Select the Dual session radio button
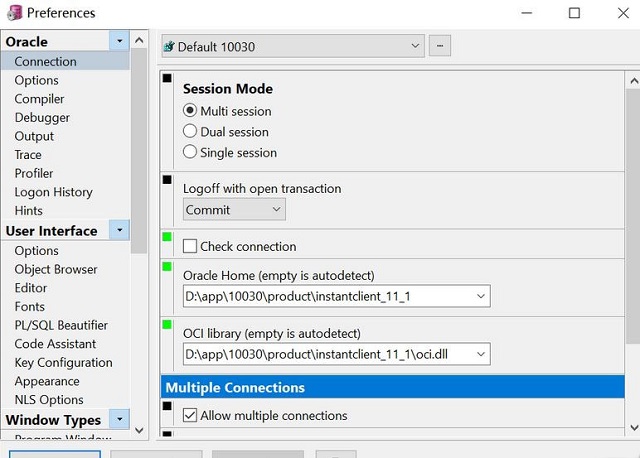 (x=190, y=131)
